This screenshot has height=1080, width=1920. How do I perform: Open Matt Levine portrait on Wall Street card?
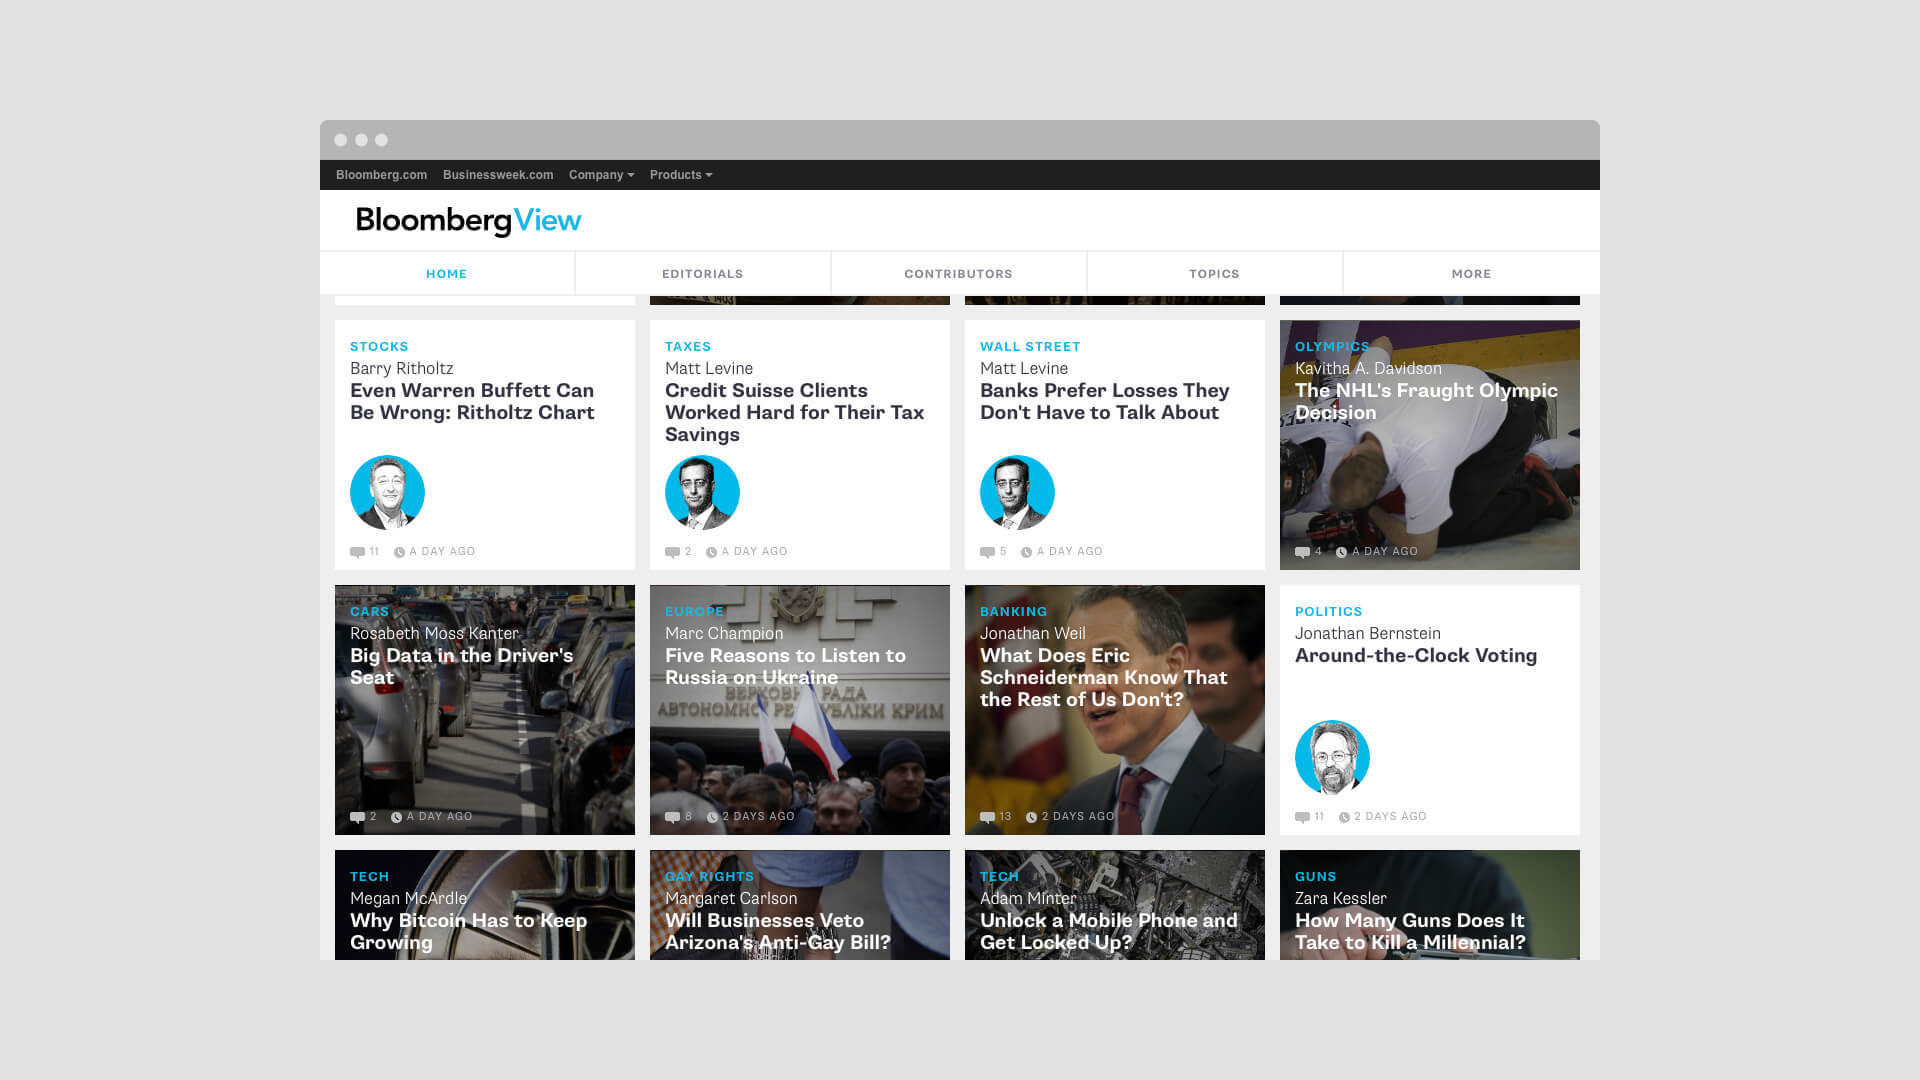[1017, 492]
